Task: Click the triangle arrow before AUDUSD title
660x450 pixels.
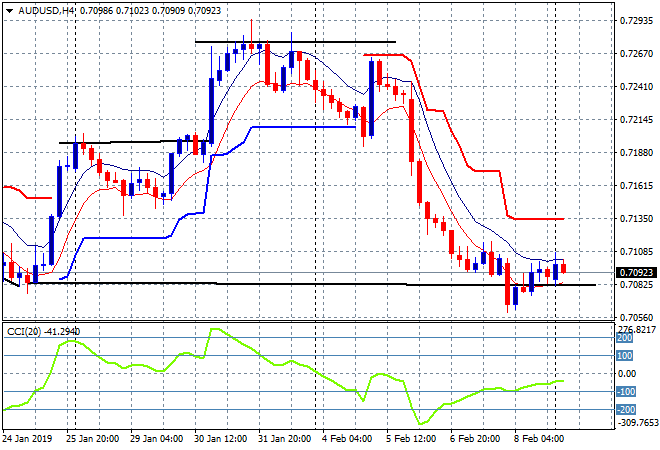Action: point(9,9)
